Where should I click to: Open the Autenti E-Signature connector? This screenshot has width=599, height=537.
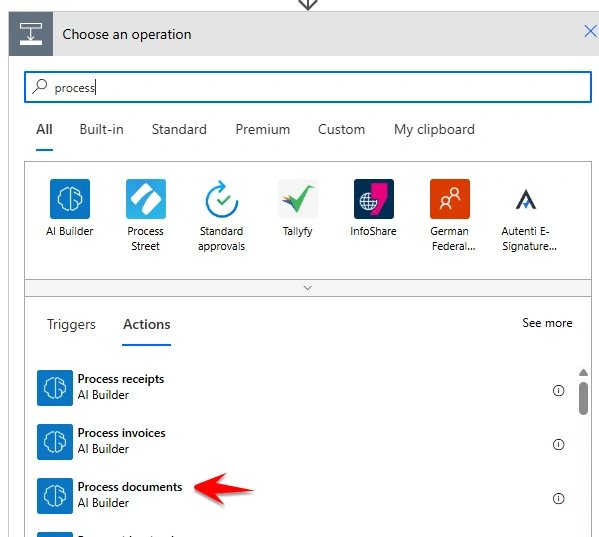[526, 199]
